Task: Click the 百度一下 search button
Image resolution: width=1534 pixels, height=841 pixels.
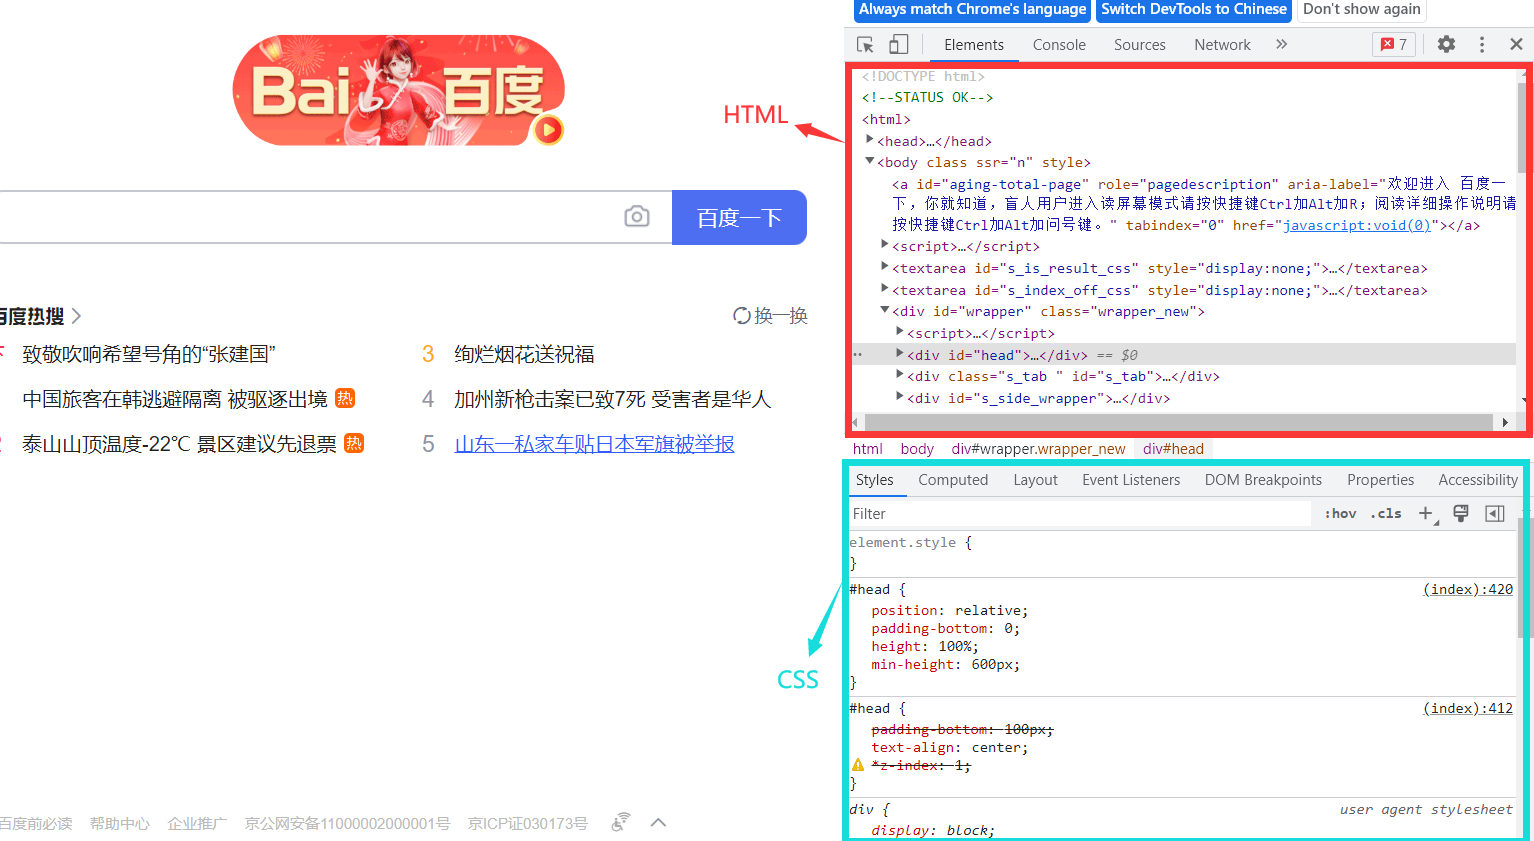Action: (739, 216)
